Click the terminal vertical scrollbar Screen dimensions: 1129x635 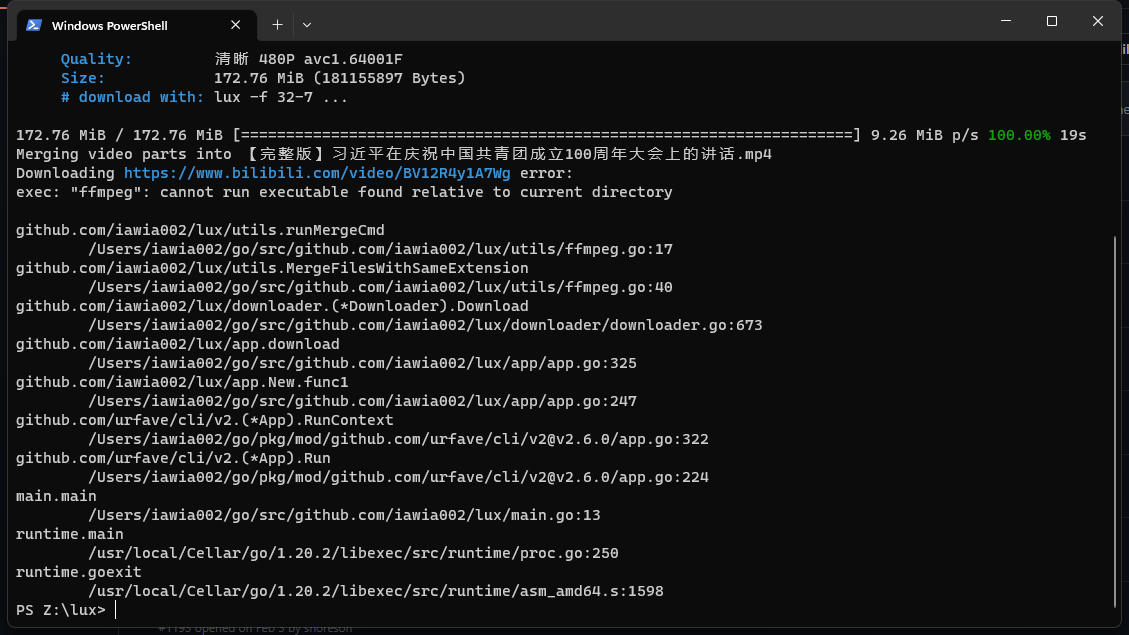coord(1115,421)
